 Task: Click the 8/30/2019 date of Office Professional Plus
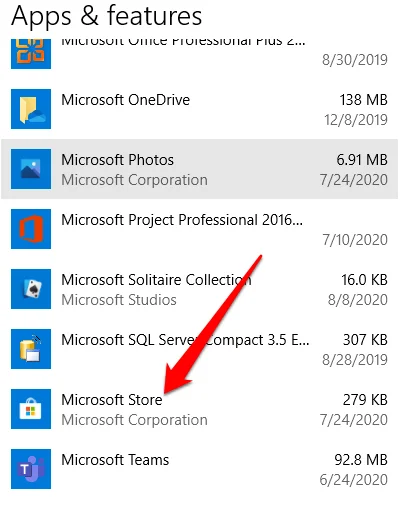[x=355, y=60]
